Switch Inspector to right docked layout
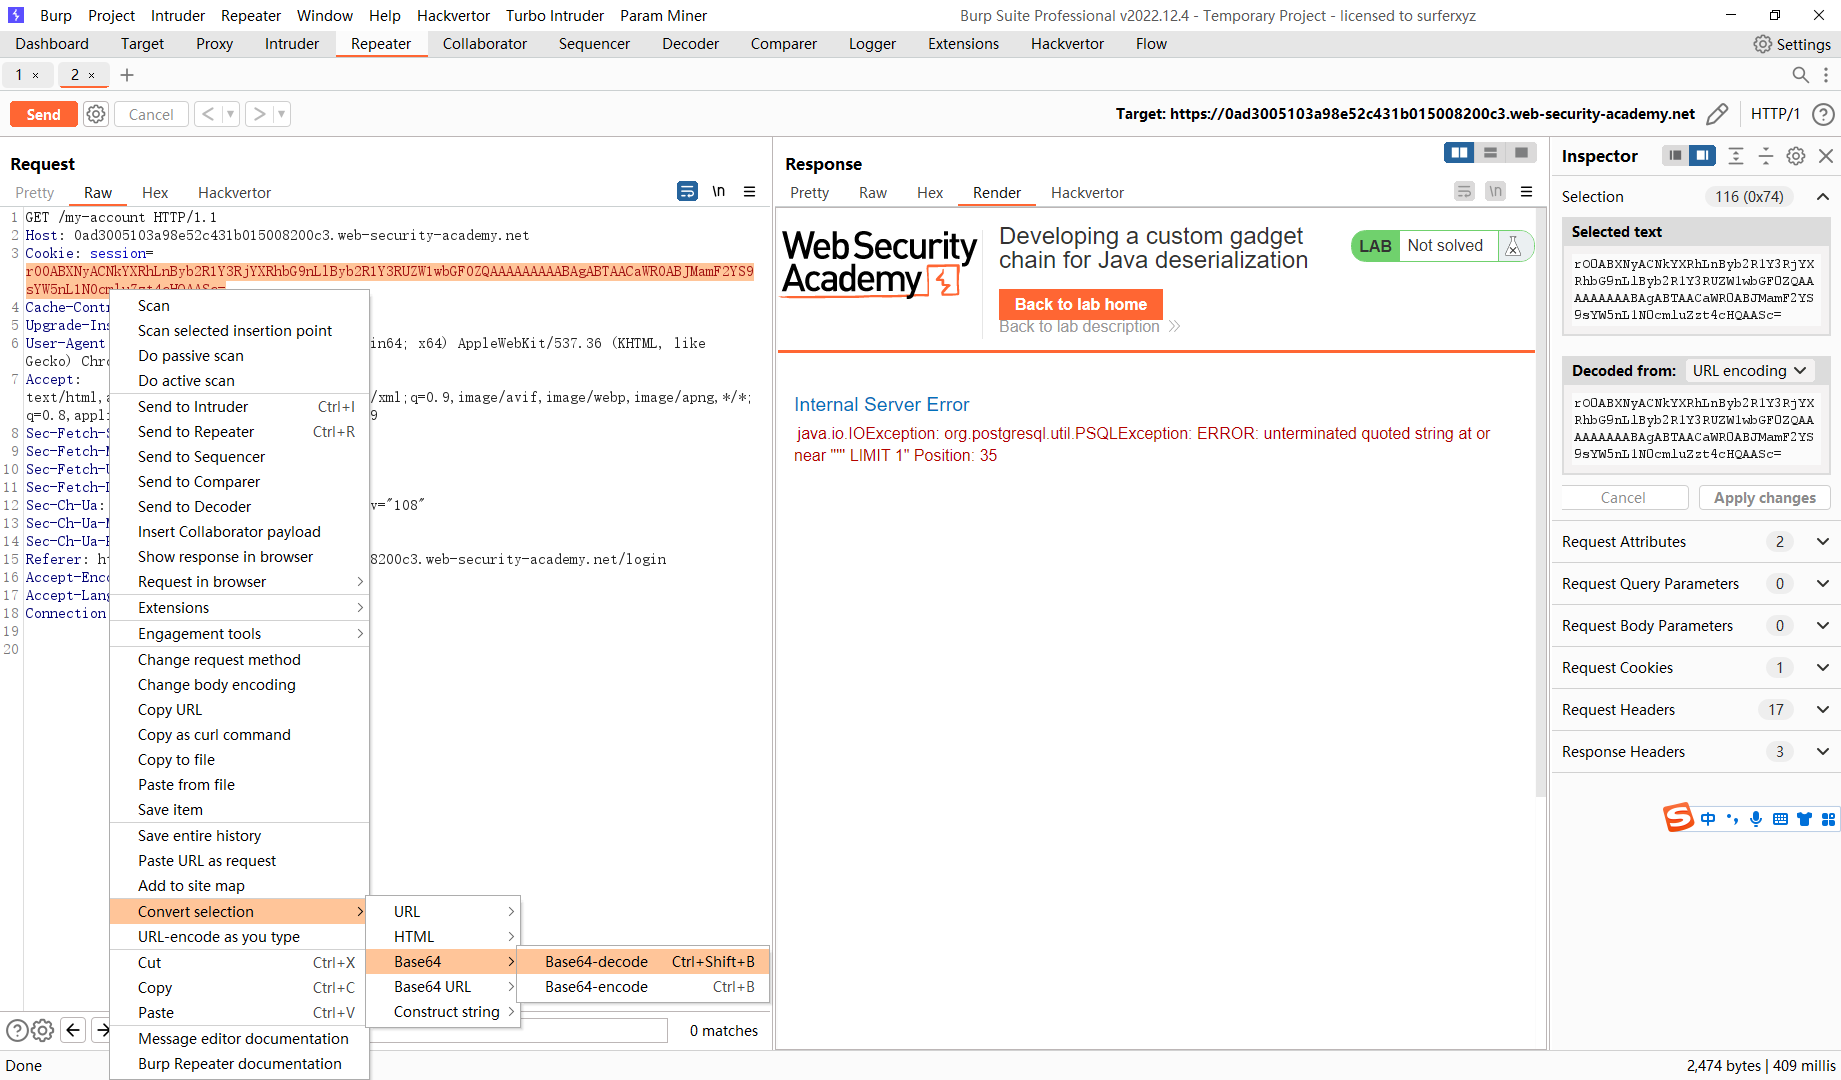1841x1080 pixels. point(1702,156)
